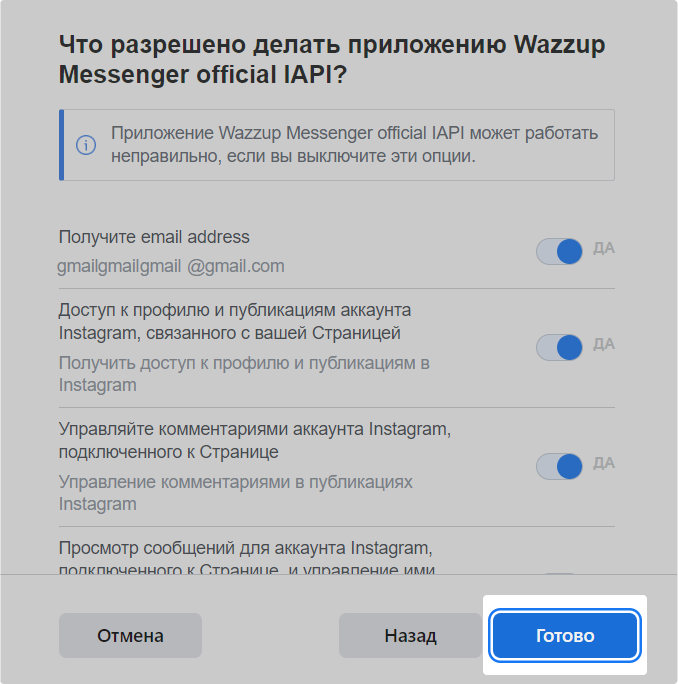Click ДА label beside comments management toggle
Viewport: 678px width, 684px height.
tap(604, 463)
